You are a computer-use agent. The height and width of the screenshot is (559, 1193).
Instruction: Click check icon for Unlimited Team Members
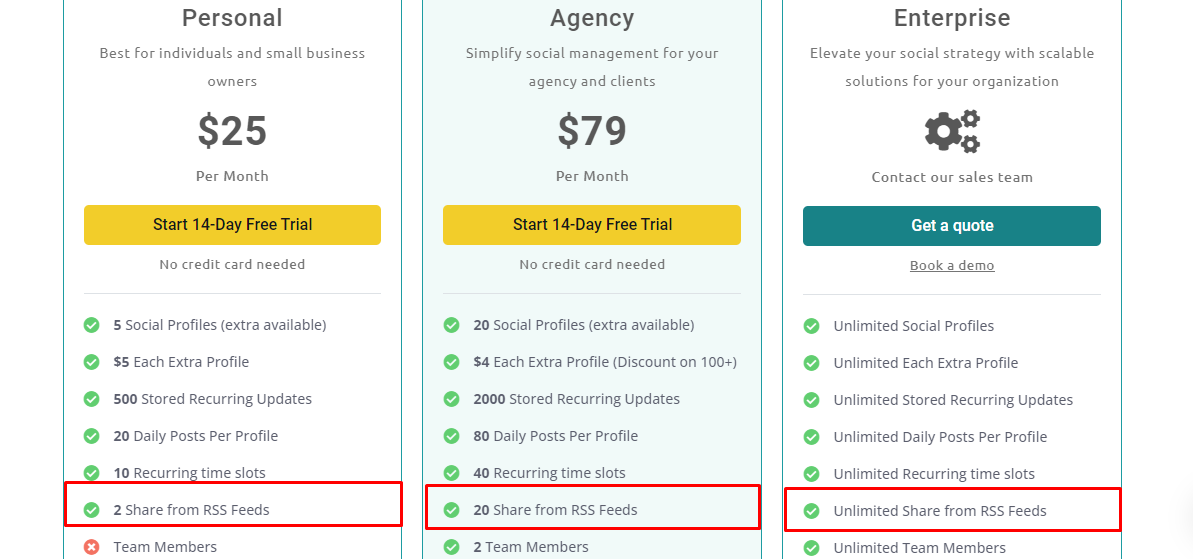(811, 548)
